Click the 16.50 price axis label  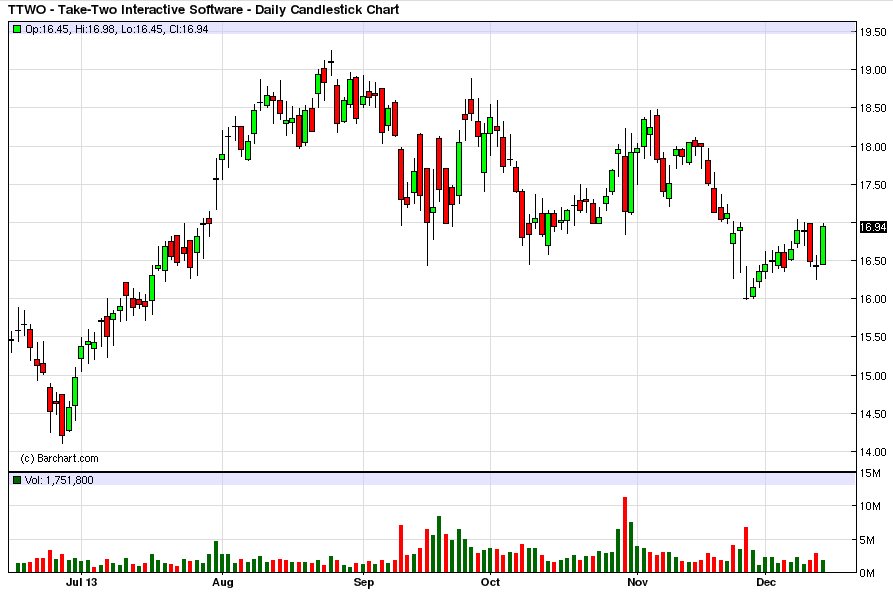point(872,261)
